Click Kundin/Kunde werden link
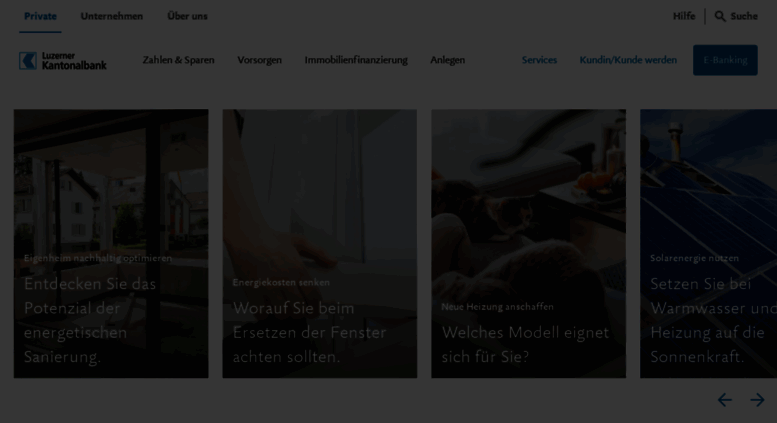This screenshot has width=777, height=423. point(628,60)
